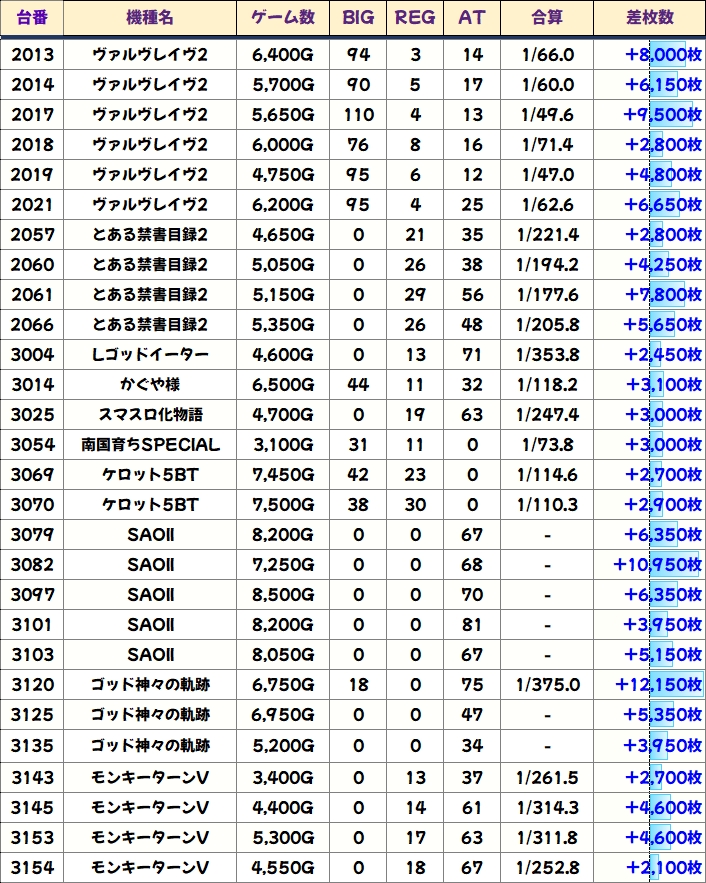This screenshot has height=883, width=706.
Task: Click BIG count 110 cell
Action: (358, 115)
